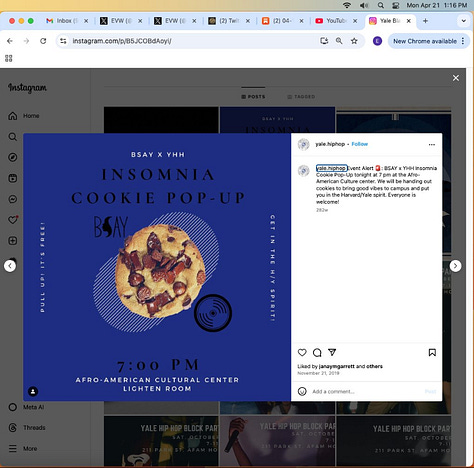
Task: Click New Chrome available button
Action: pos(425,41)
